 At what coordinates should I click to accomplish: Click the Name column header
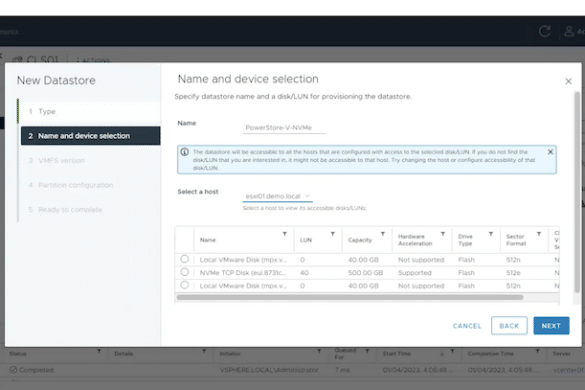pyautogui.click(x=208, y=240)
